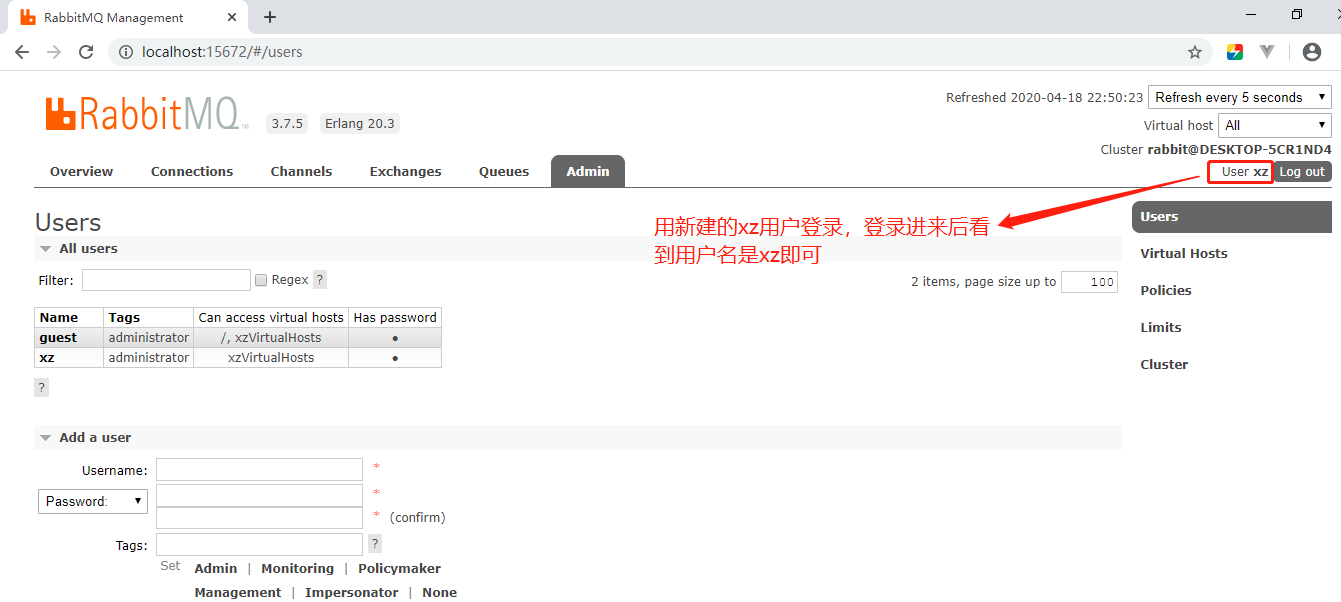Switch to the Queues tab
Screen dimensions: 1341x602
504,171
